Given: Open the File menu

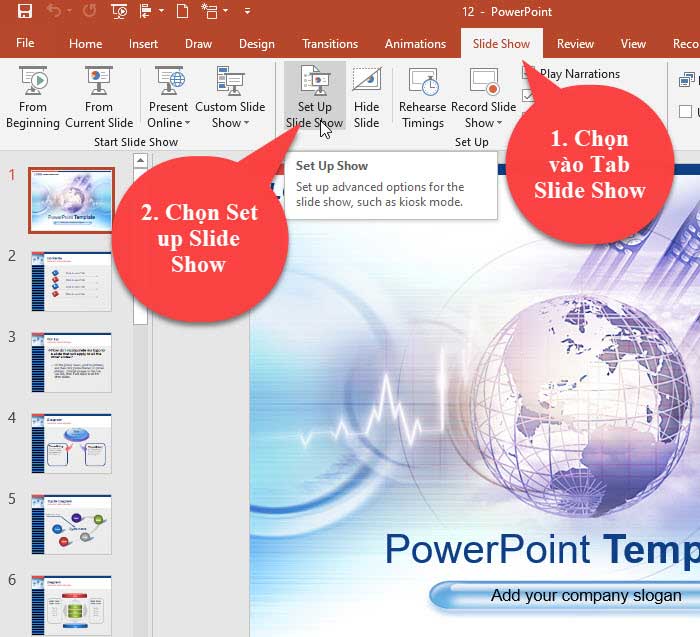Looking at the screenshot, I should 25,44.
